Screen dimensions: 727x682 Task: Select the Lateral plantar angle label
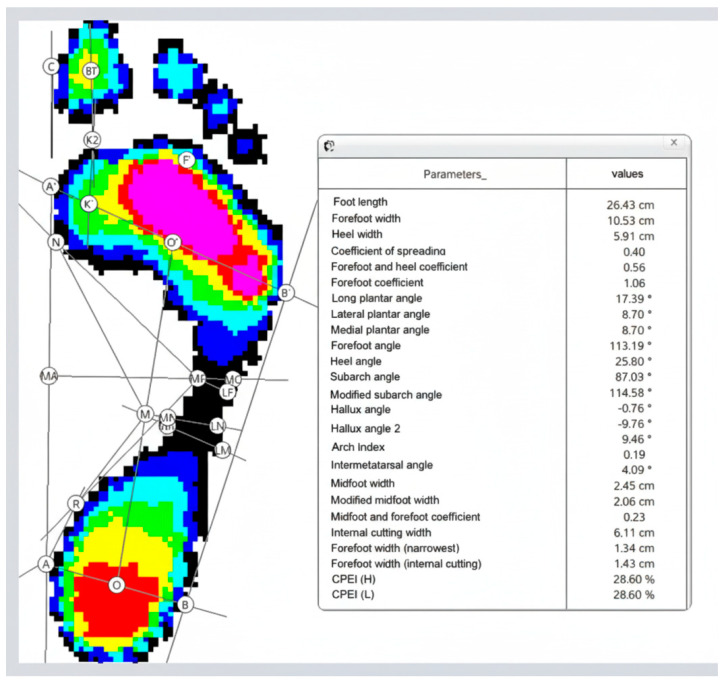click(x=380, y=314)
